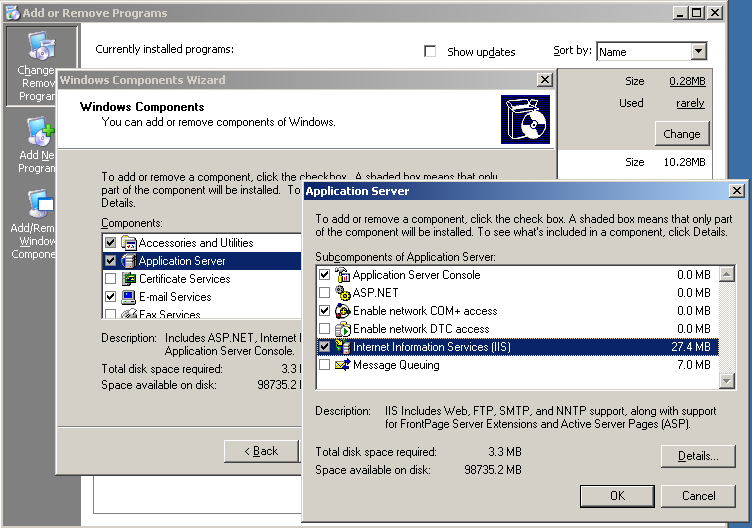Check the Message Queuing checkbox

[324, 365]
